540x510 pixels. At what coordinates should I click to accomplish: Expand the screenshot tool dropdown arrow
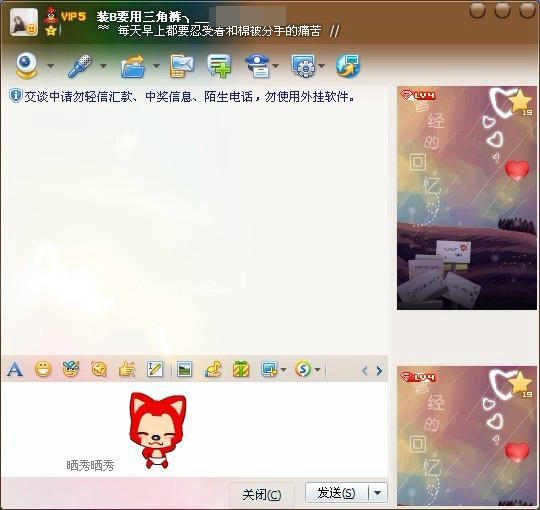[283, 370]
